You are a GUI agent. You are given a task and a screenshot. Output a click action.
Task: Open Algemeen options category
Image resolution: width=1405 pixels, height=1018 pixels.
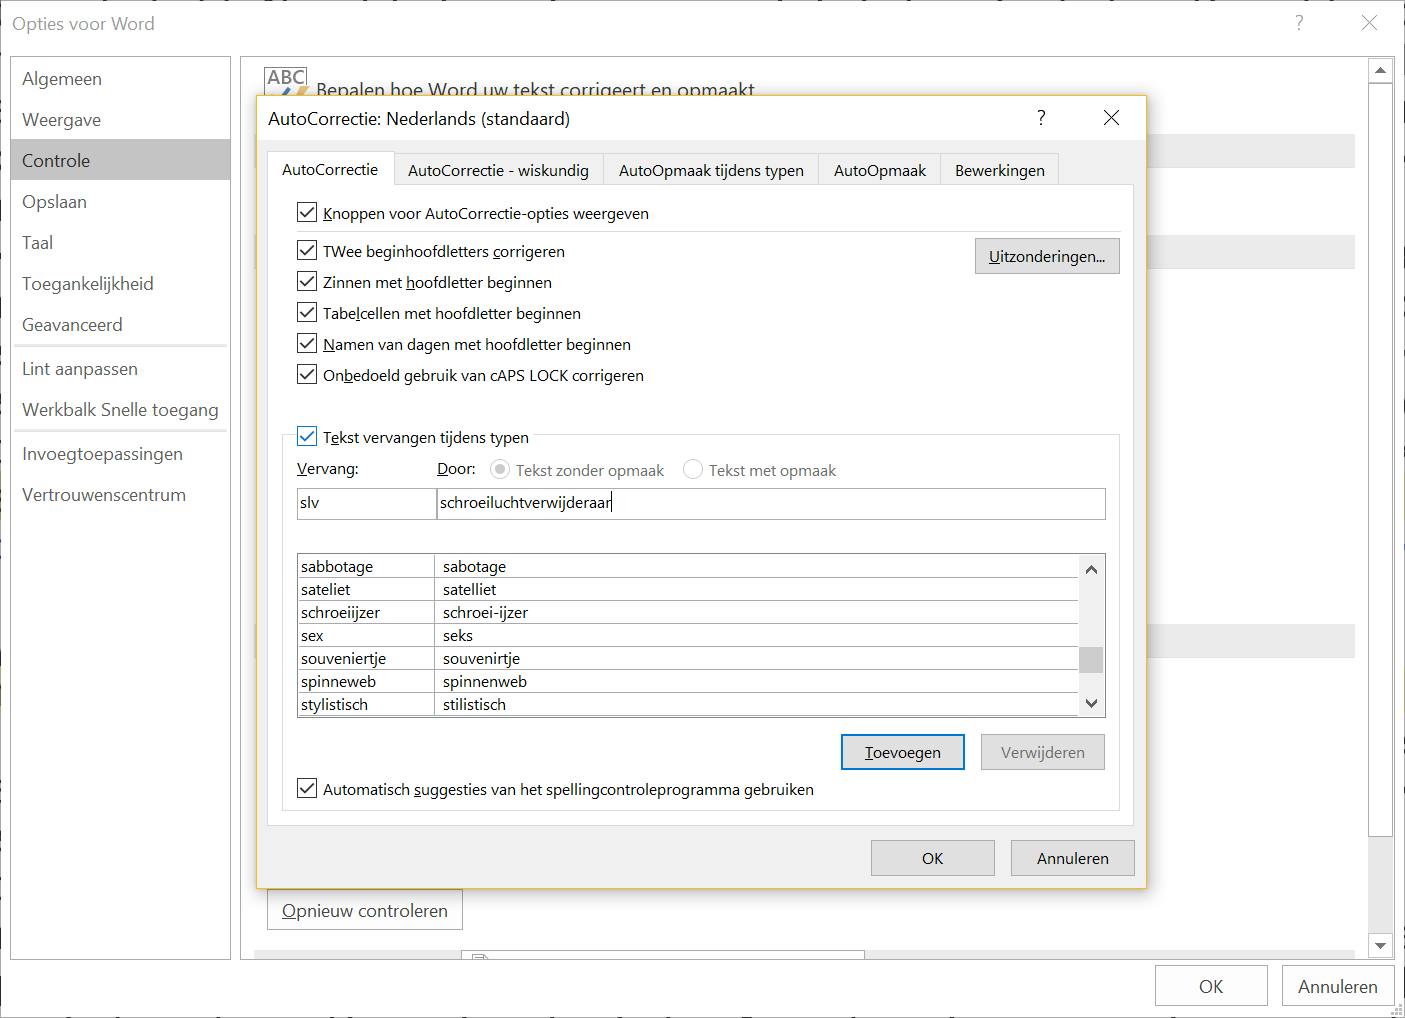[x=120, y=78]
